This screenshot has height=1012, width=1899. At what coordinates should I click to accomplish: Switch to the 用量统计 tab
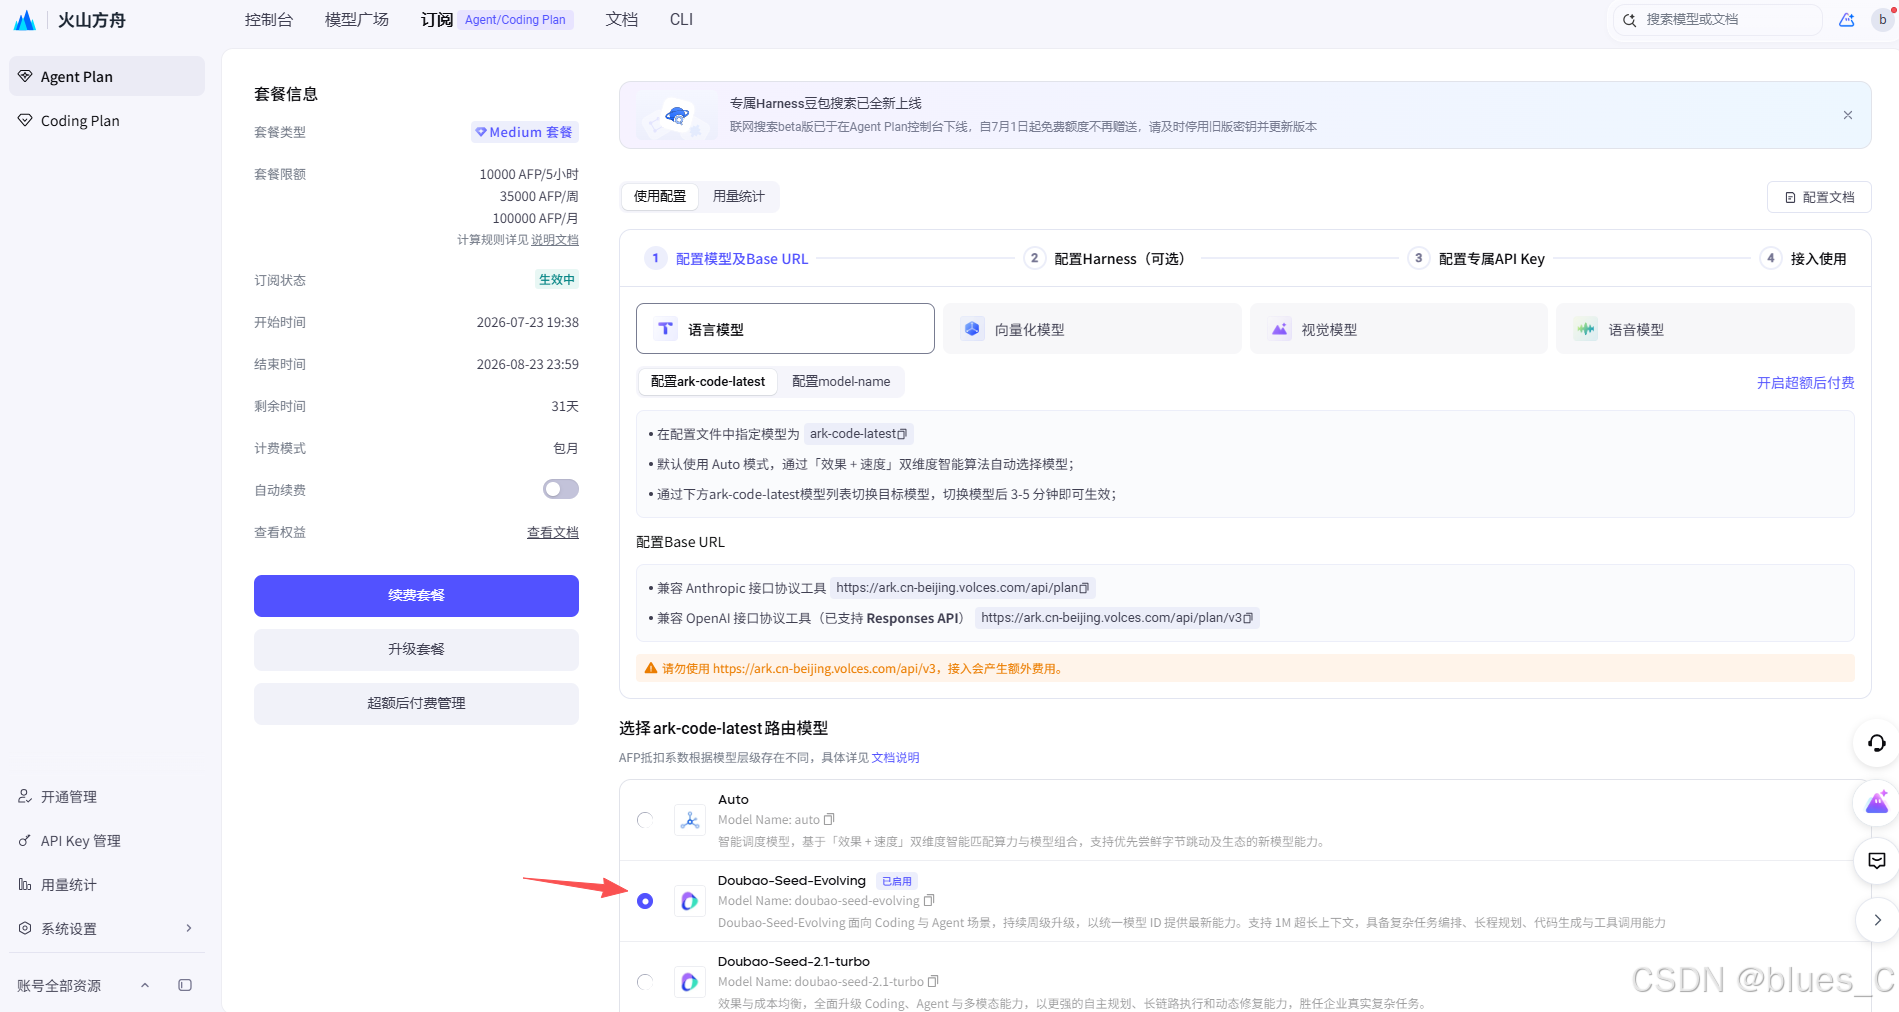(739, 196)
